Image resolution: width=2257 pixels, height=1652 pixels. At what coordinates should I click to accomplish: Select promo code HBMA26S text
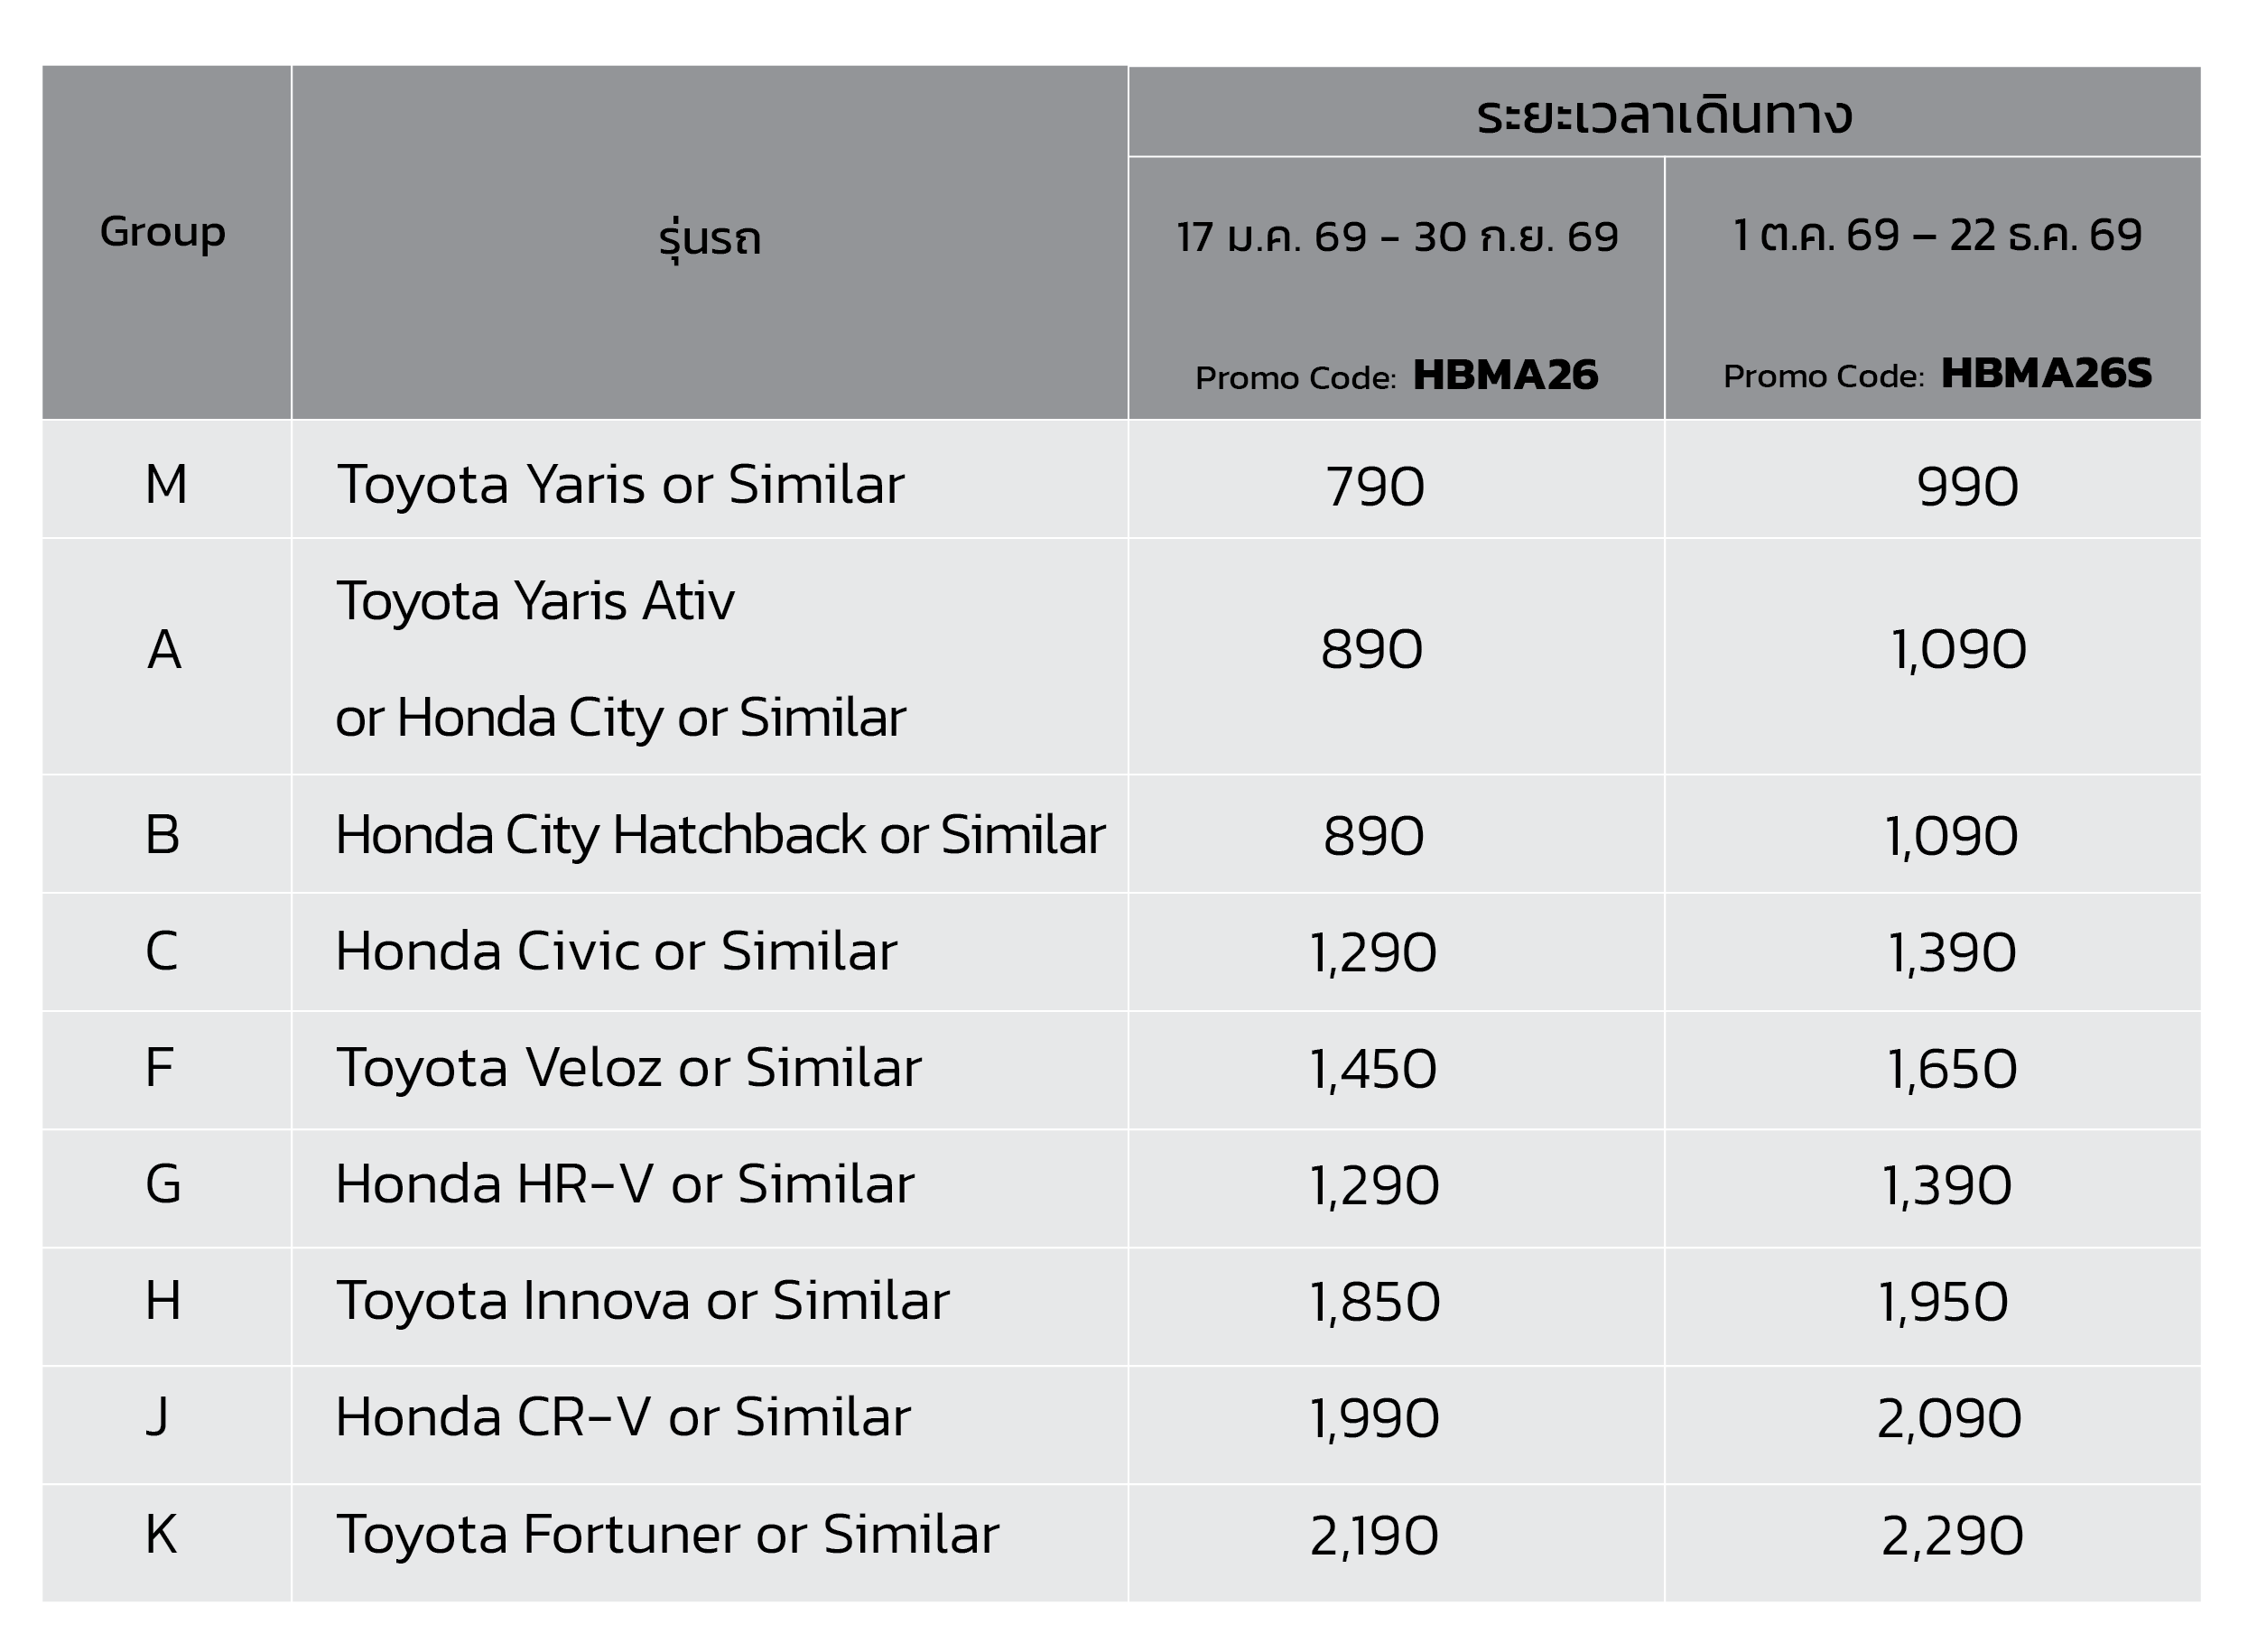(2046, 373)
